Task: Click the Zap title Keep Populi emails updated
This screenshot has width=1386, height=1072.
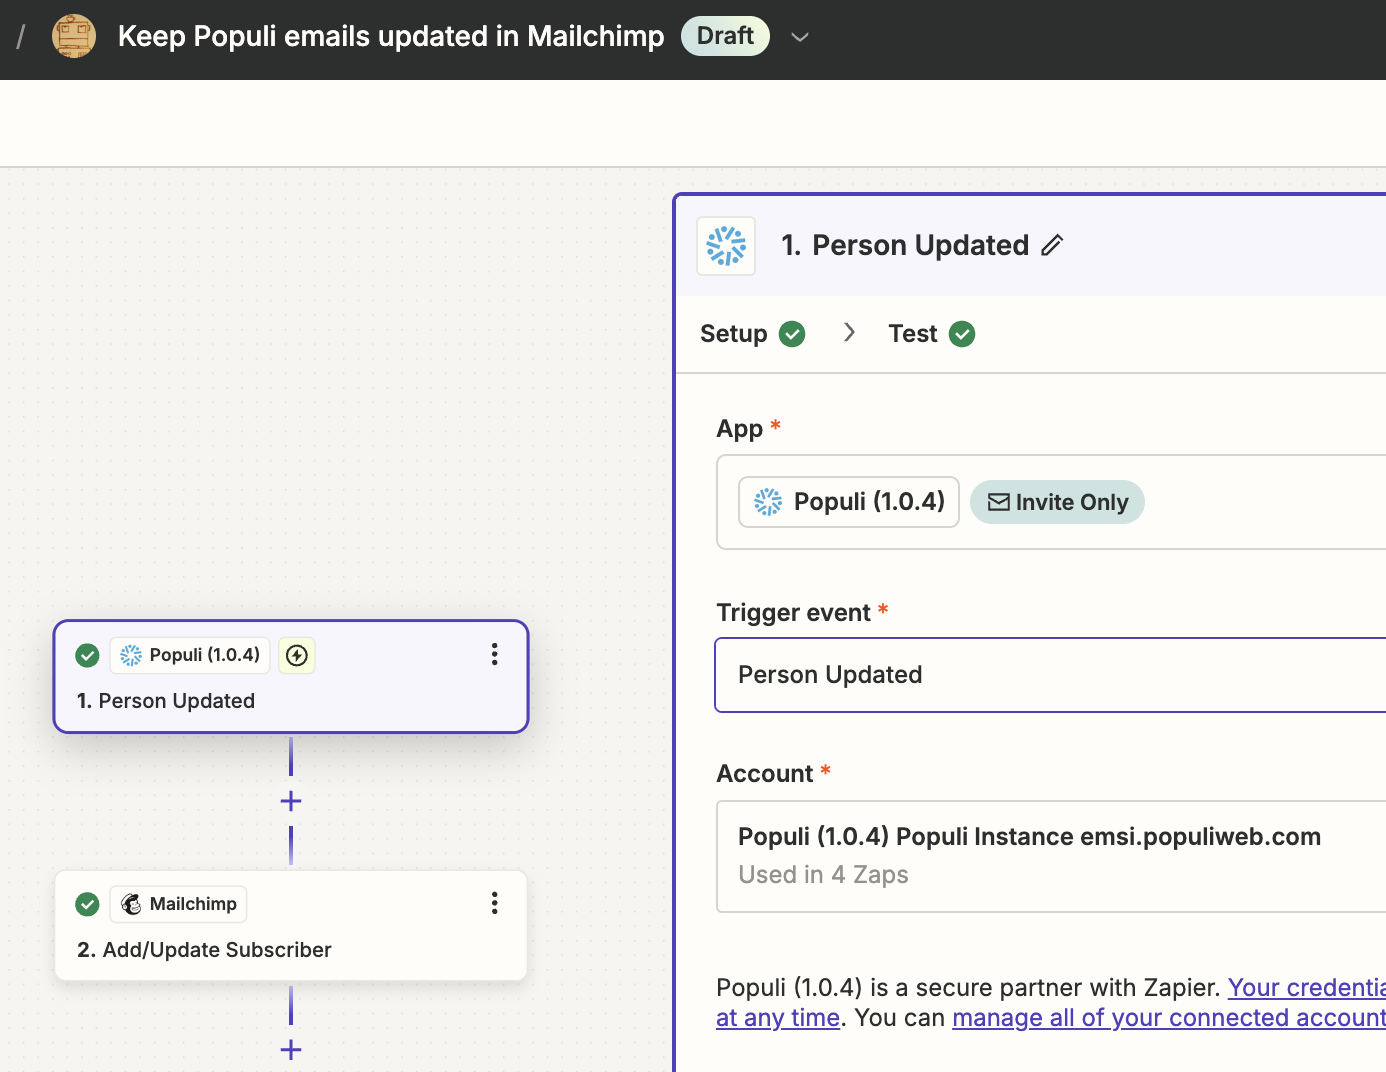Action: (391, 36)
